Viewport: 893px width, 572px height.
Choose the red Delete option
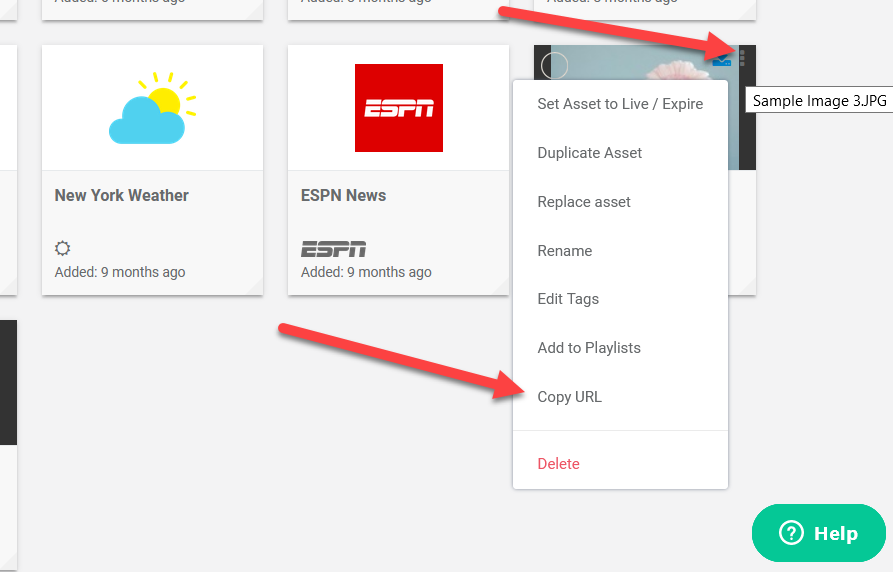[x=559, y=464]
